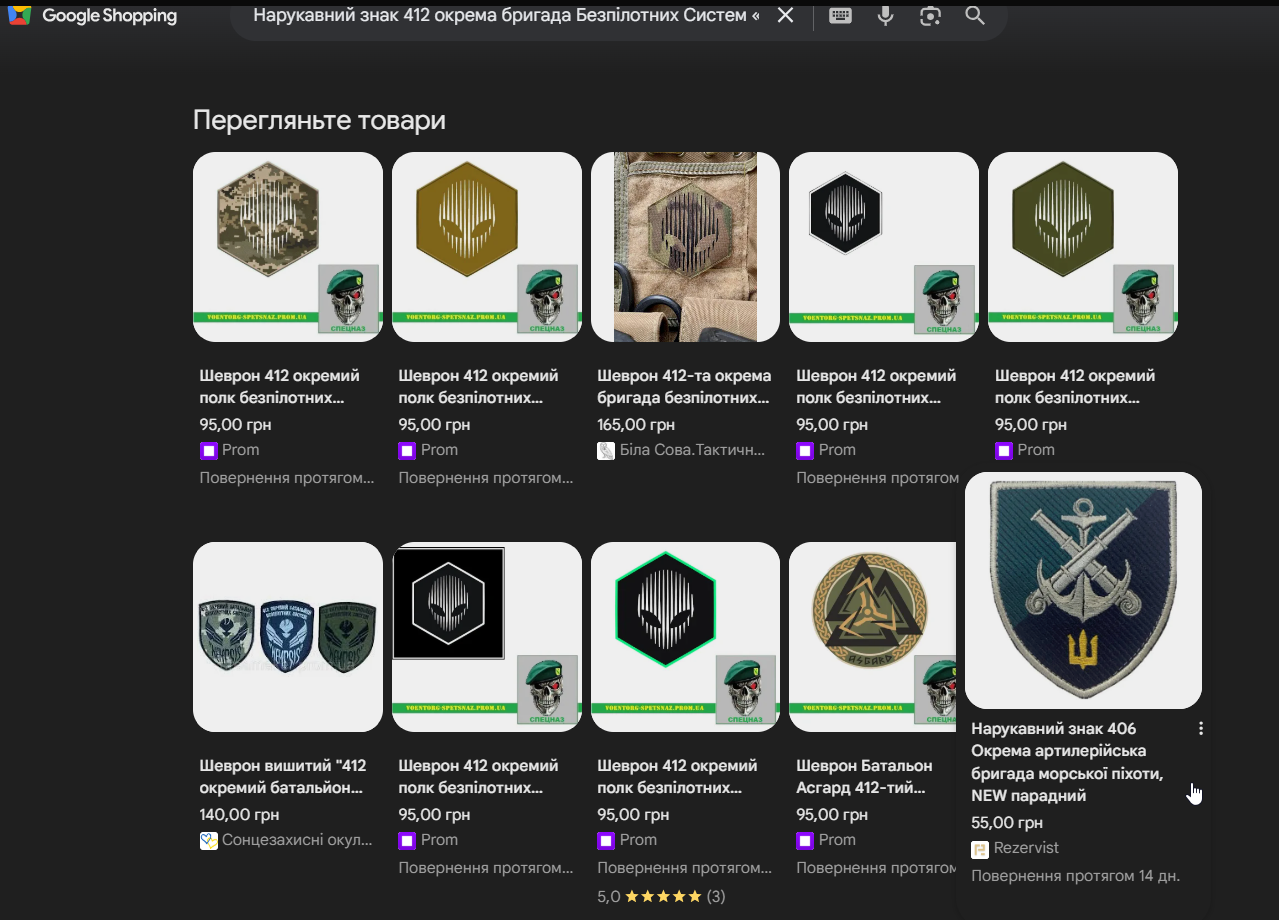1279x920 pixels.
Task: Open the olive green hexagon patch image
Action: [1083, 247]
